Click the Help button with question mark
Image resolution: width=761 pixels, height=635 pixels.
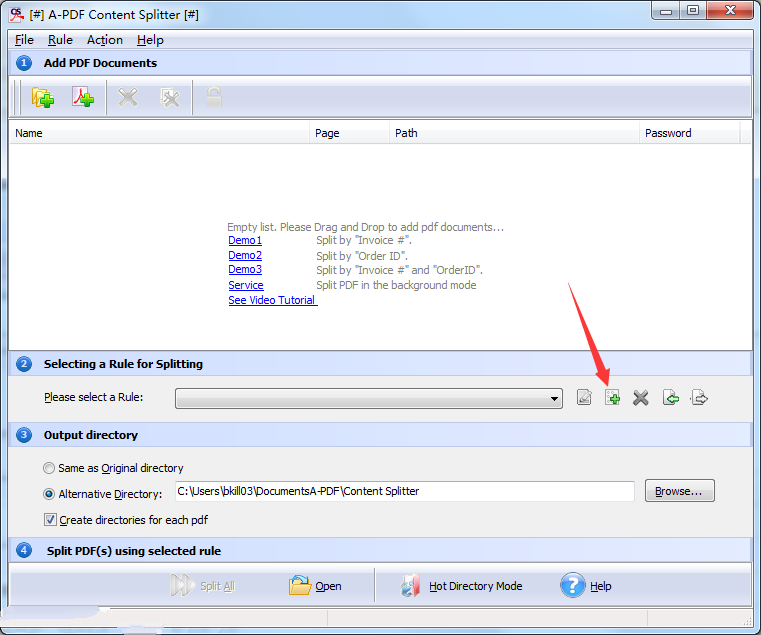pos(586,585)
